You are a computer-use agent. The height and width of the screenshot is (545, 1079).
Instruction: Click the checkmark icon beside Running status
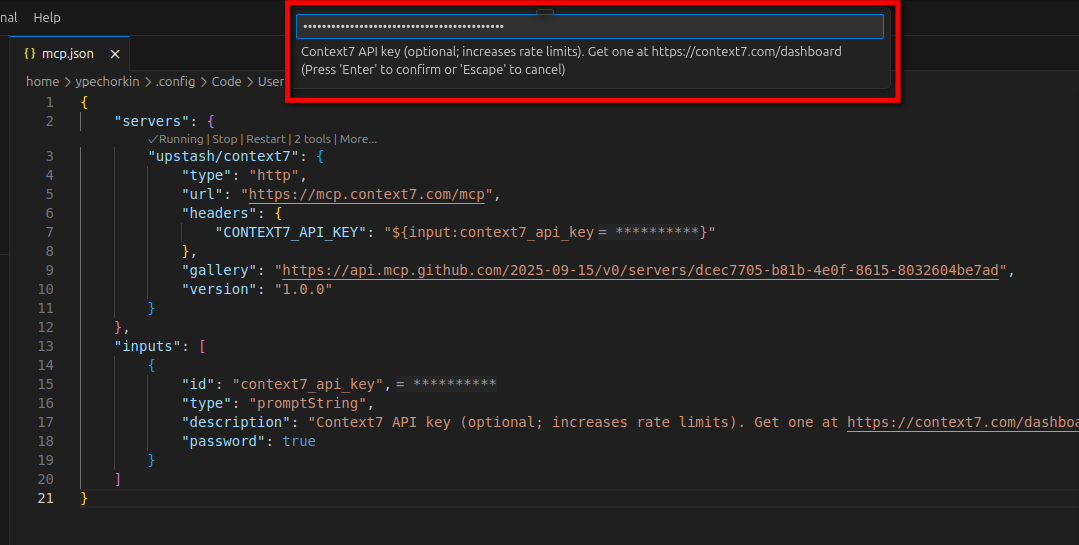tap(152, 139)
